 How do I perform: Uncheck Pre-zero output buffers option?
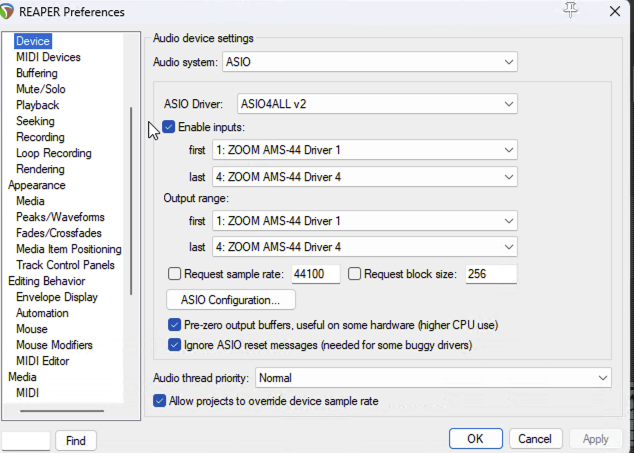pyautogui.click(x=175, y=325)
